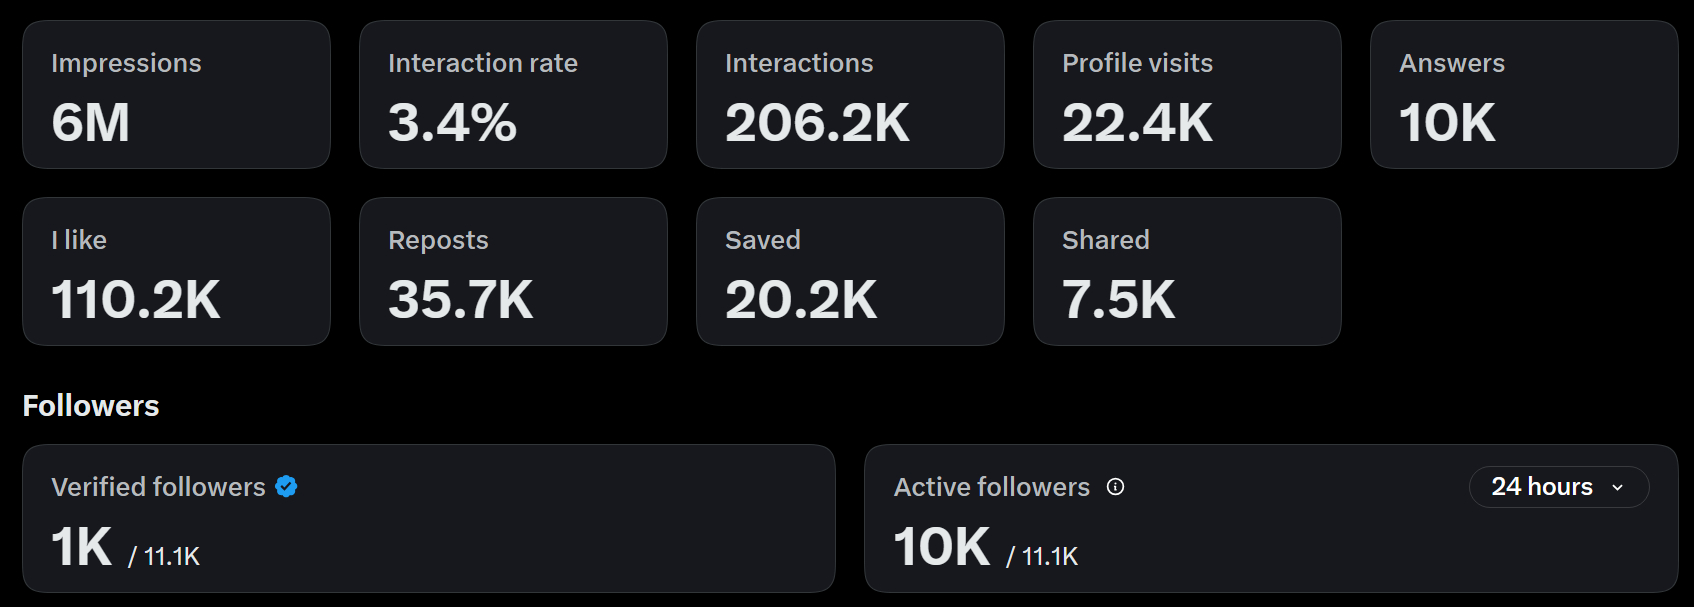The width and height of the screenshot is (1694, 607).
Task: Click the Active followers label text
Action: point(991,487)
